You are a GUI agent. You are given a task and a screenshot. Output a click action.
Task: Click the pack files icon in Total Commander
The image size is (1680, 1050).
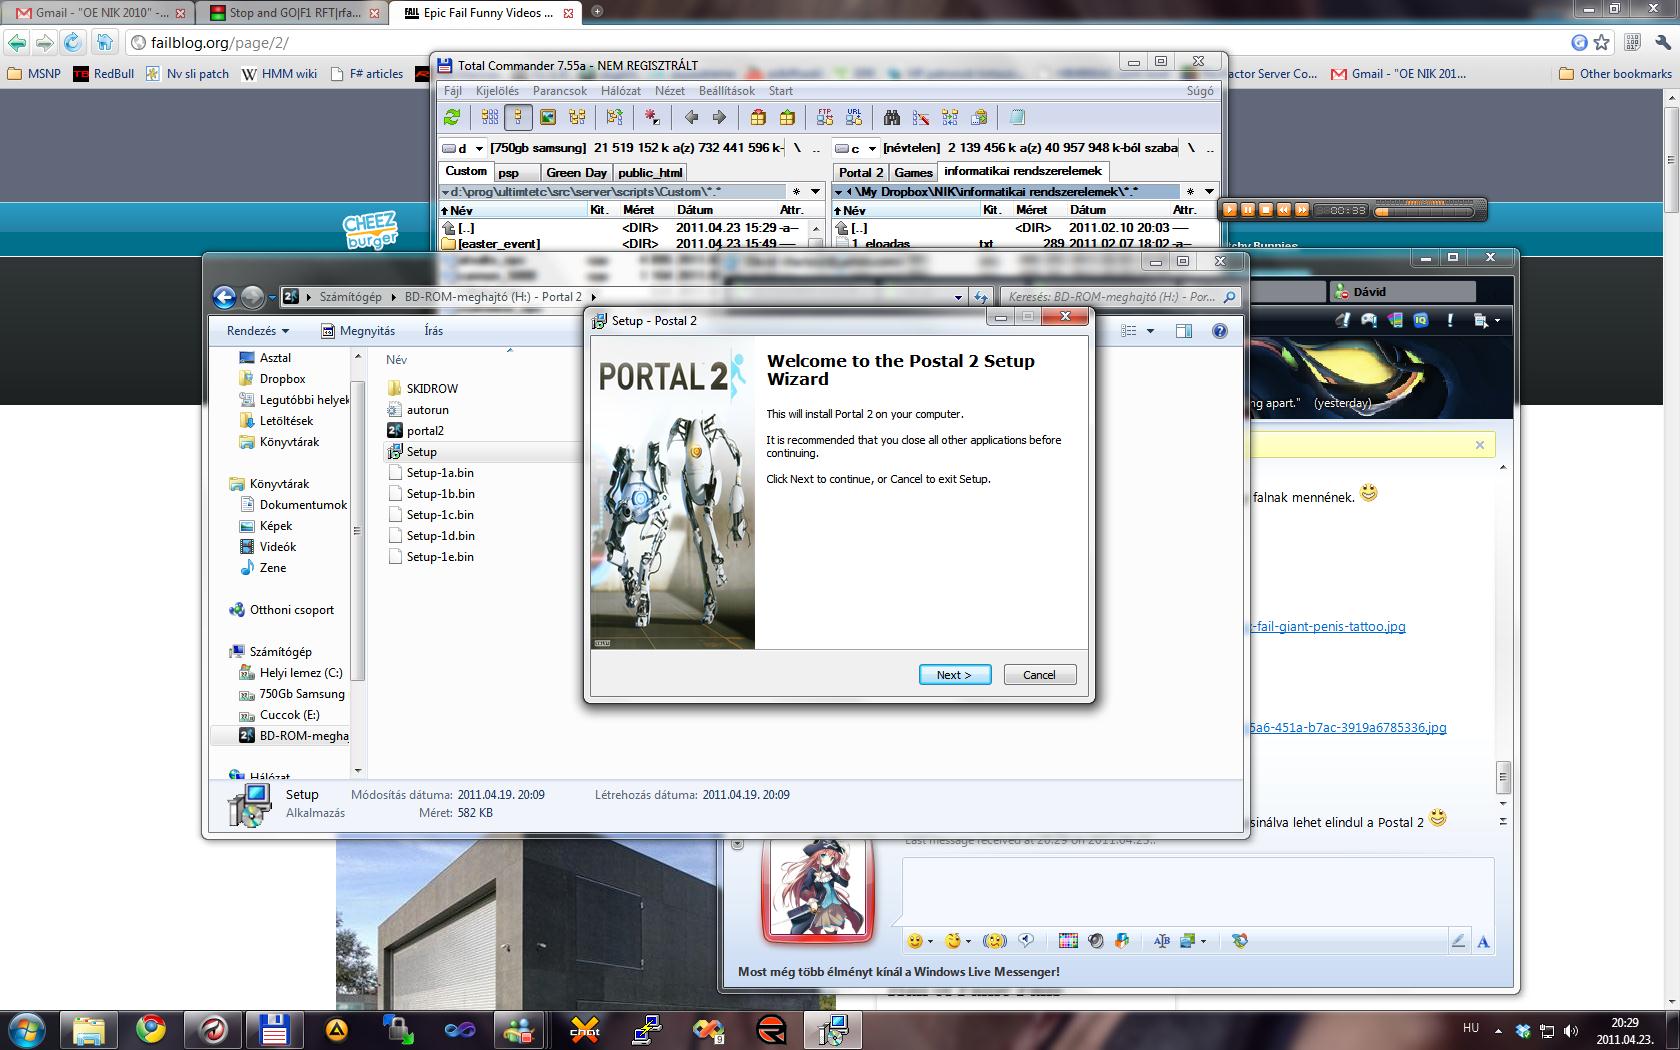click(758, 117)
